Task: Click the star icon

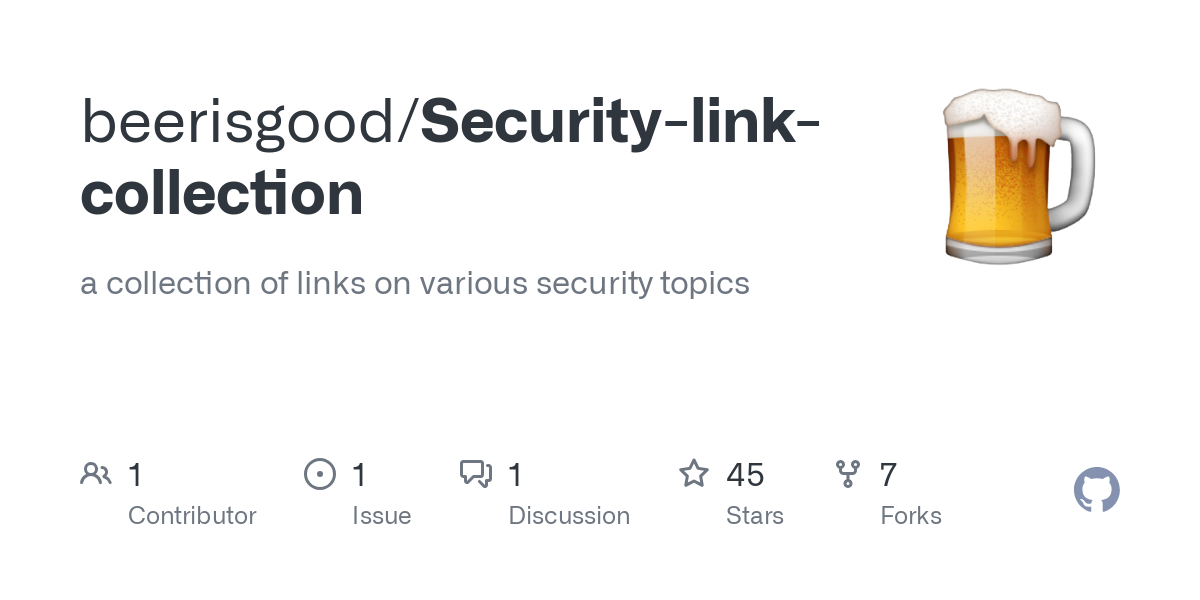Action: click(x=694, y=473)
